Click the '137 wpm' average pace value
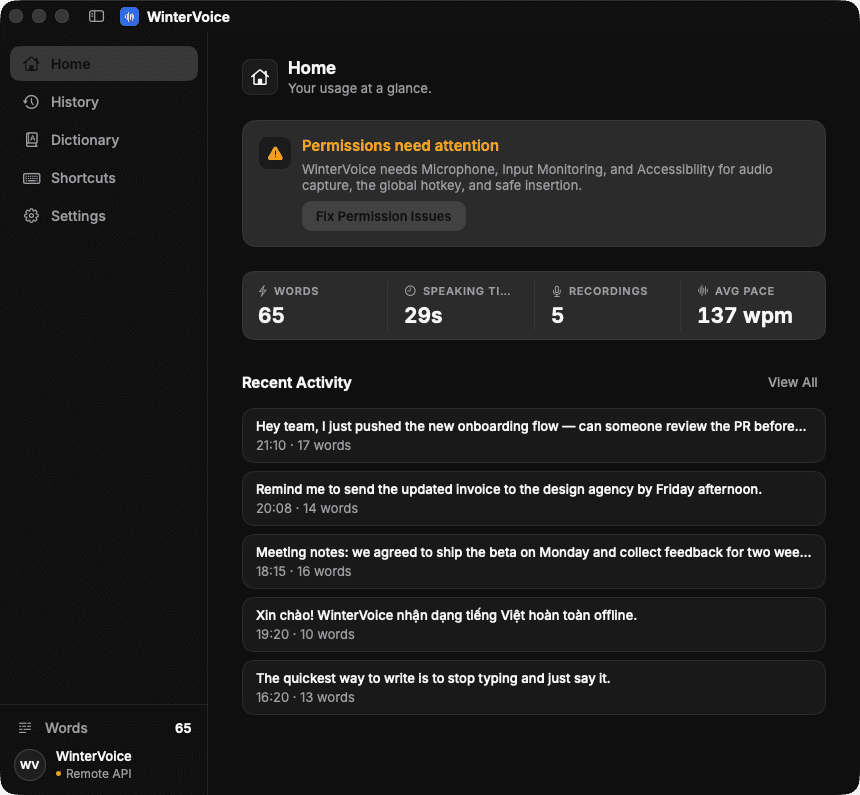The width and height of the screenshot is (860, 795). click(x=745, y=316)
